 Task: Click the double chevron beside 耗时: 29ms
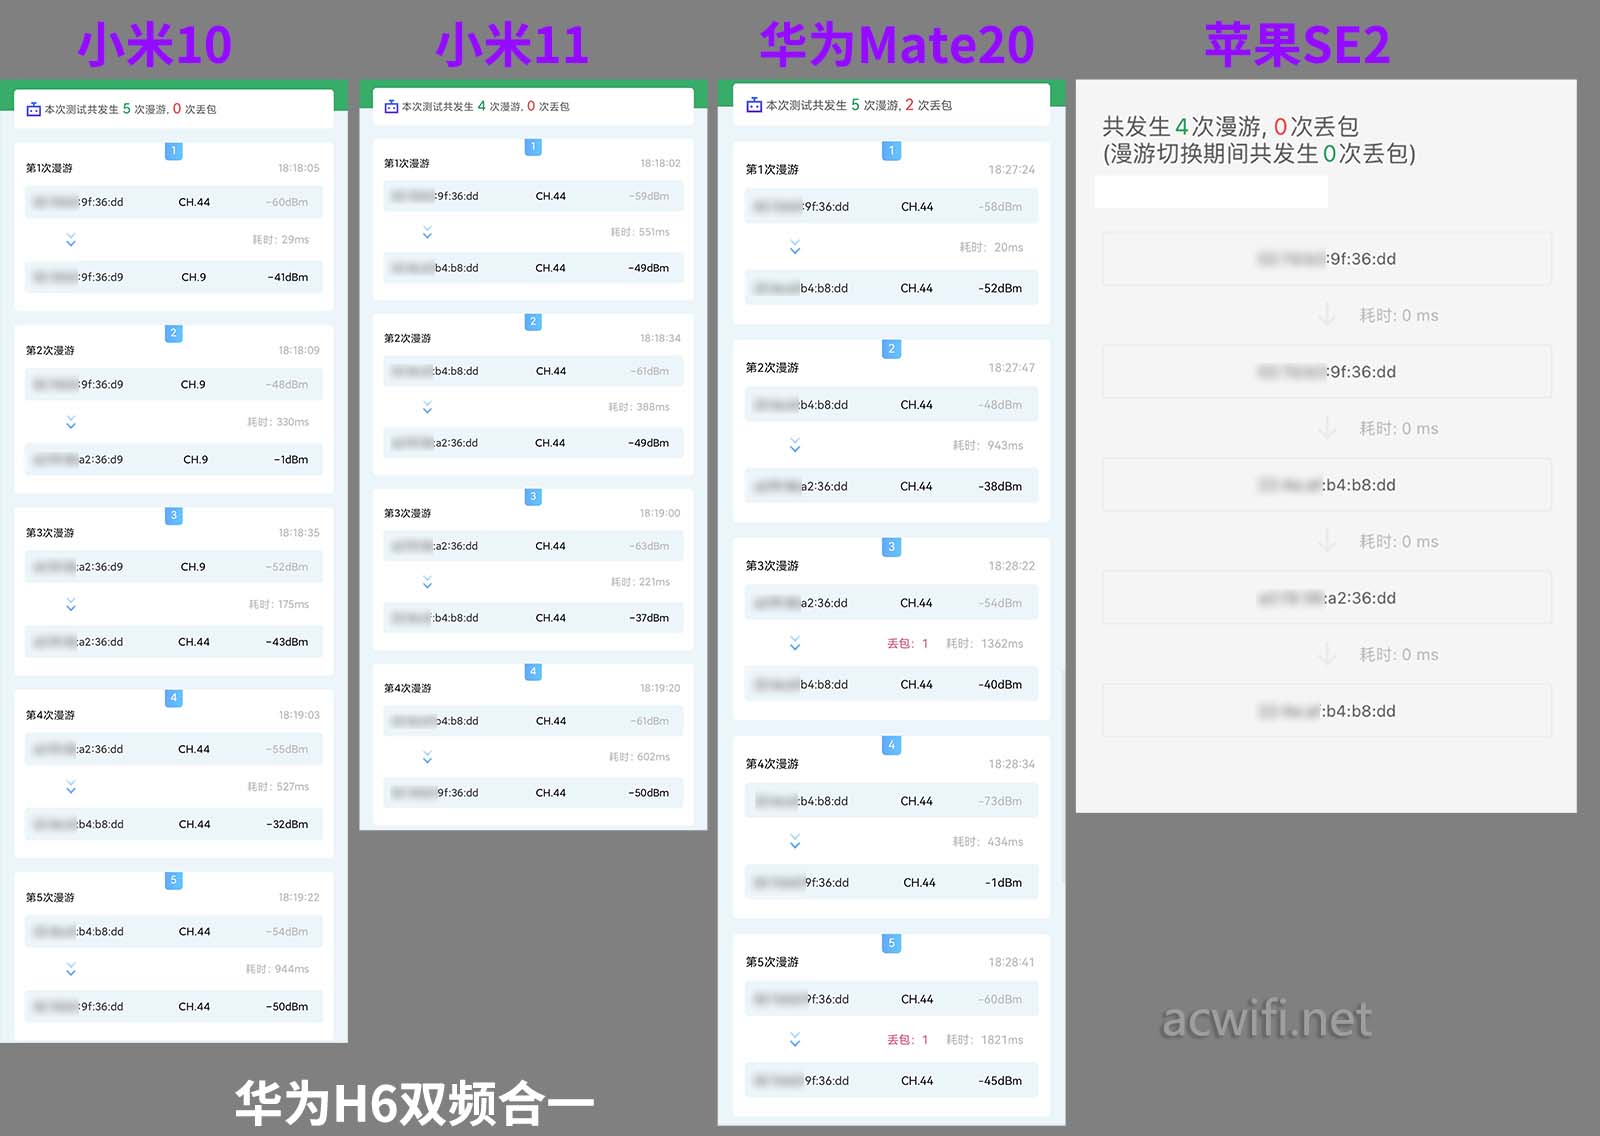(71, 240)
